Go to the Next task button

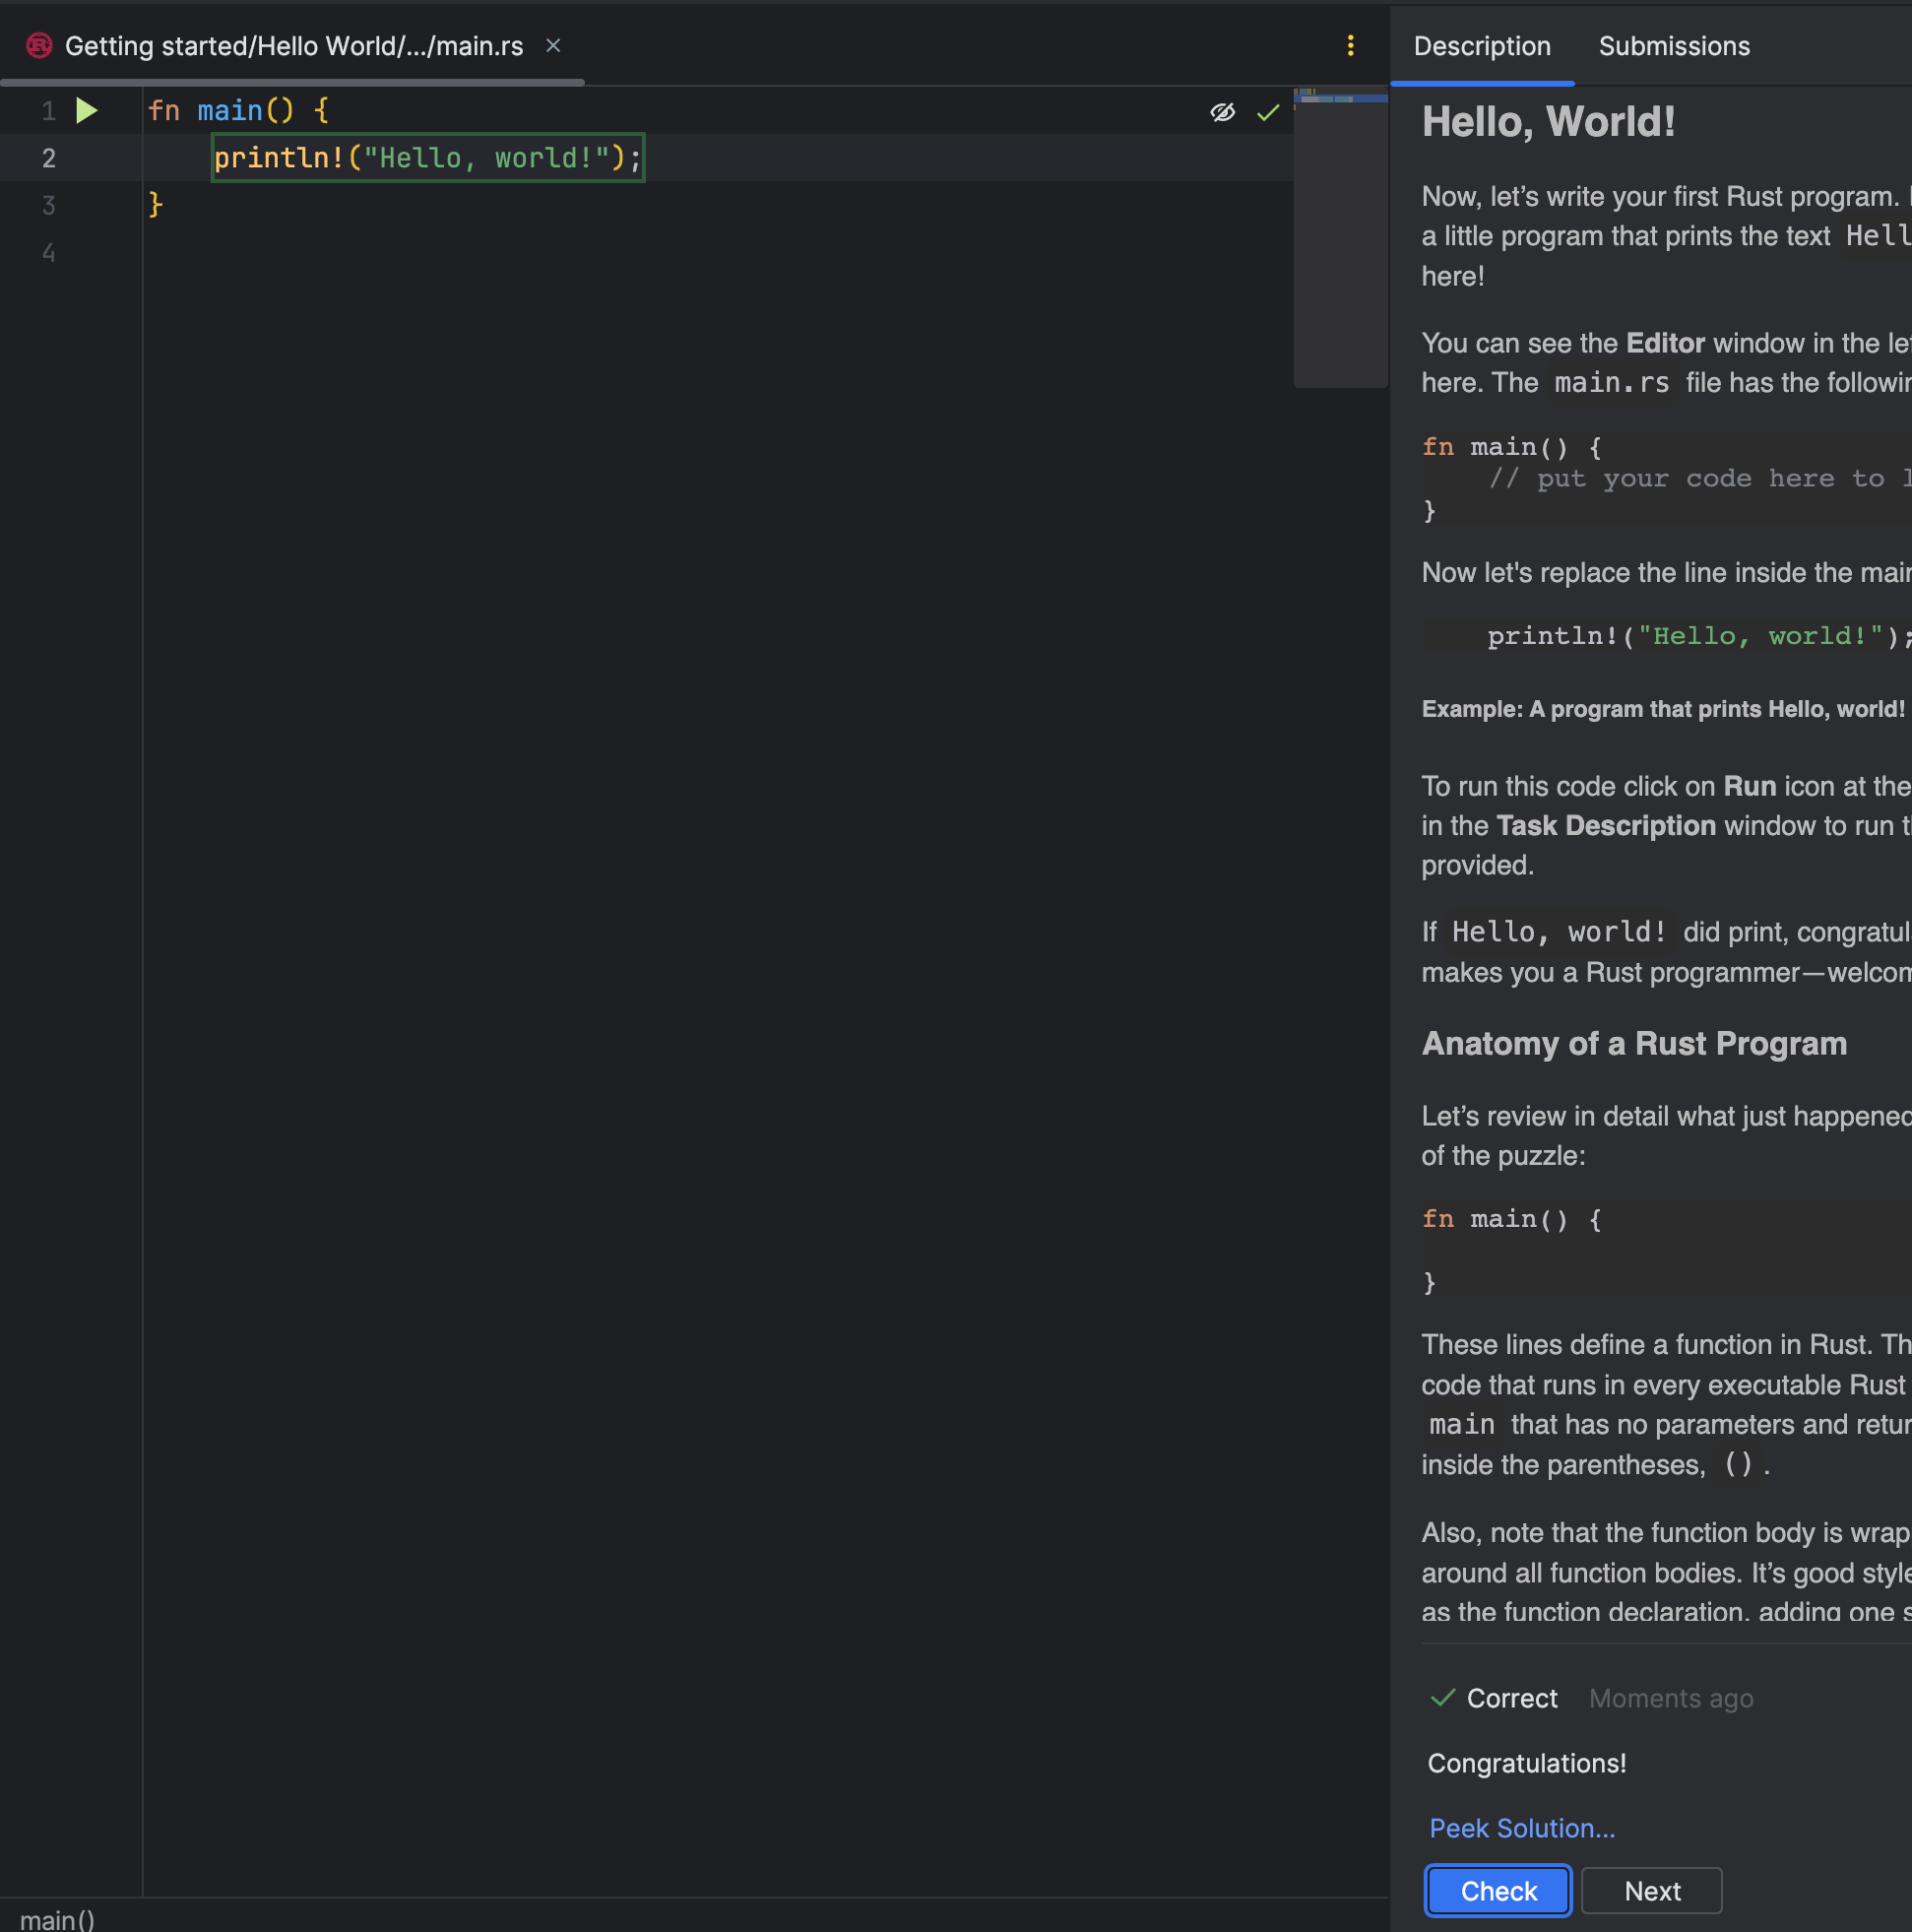click(x=1651, y=1891)
